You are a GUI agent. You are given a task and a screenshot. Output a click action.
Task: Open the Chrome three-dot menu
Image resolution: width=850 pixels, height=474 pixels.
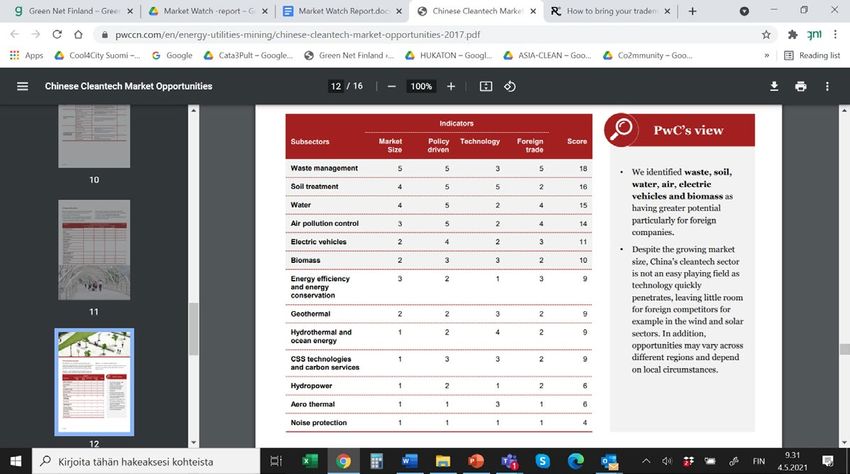point(835,35)
